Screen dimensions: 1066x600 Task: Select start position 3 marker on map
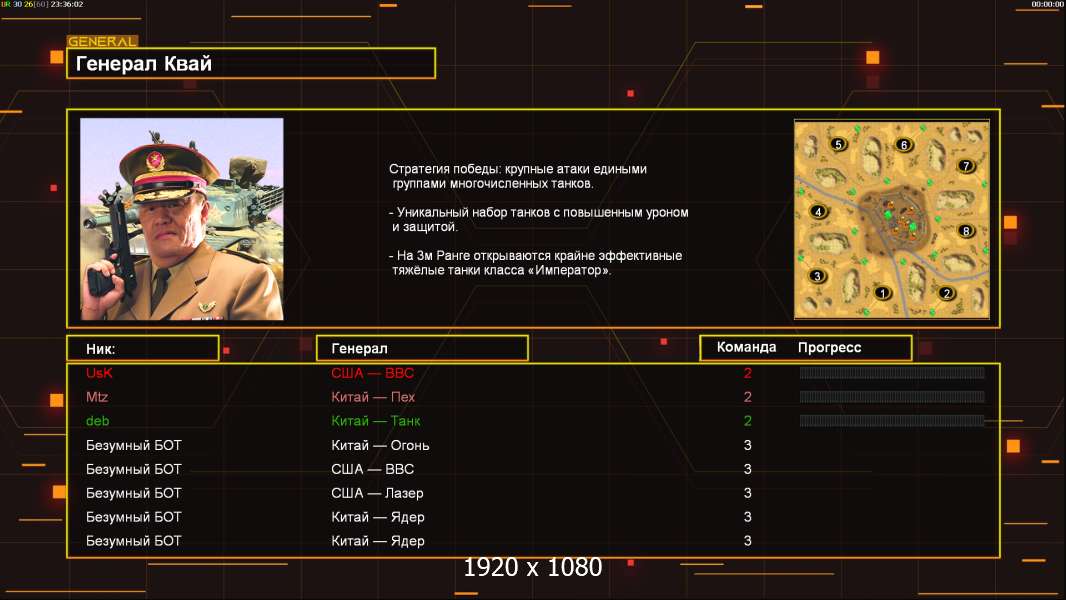tap(818, 275)
